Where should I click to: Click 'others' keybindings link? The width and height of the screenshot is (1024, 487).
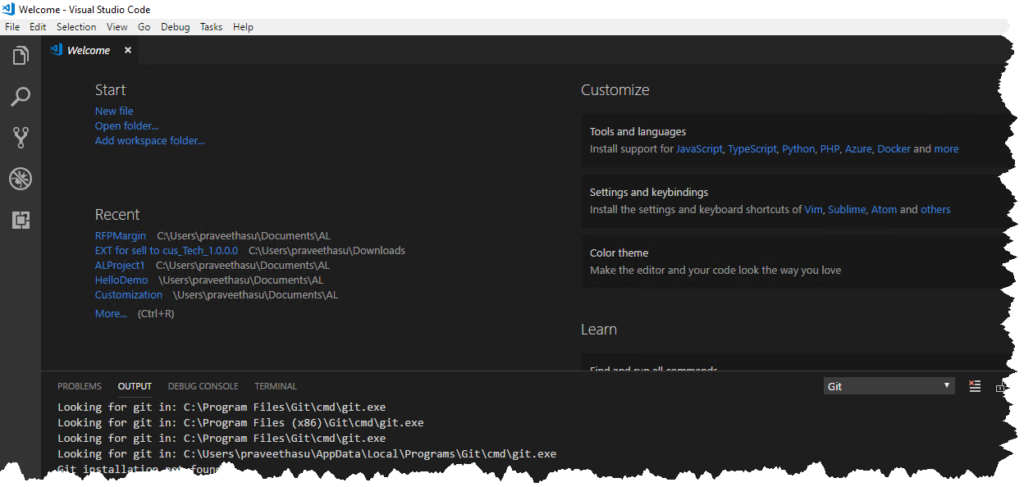[935, 210]
